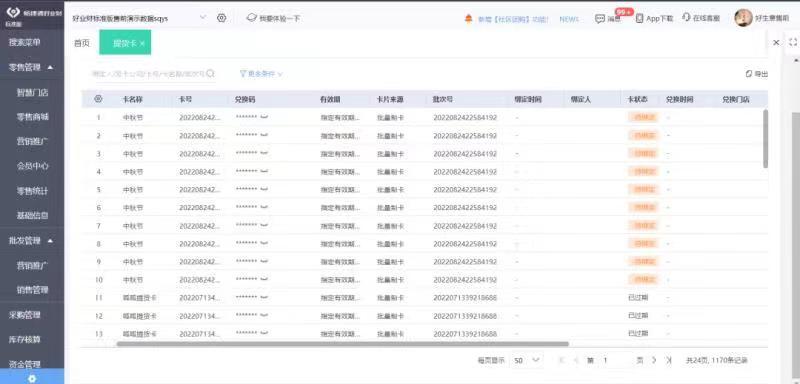Jump to the last page arrow

668,360
